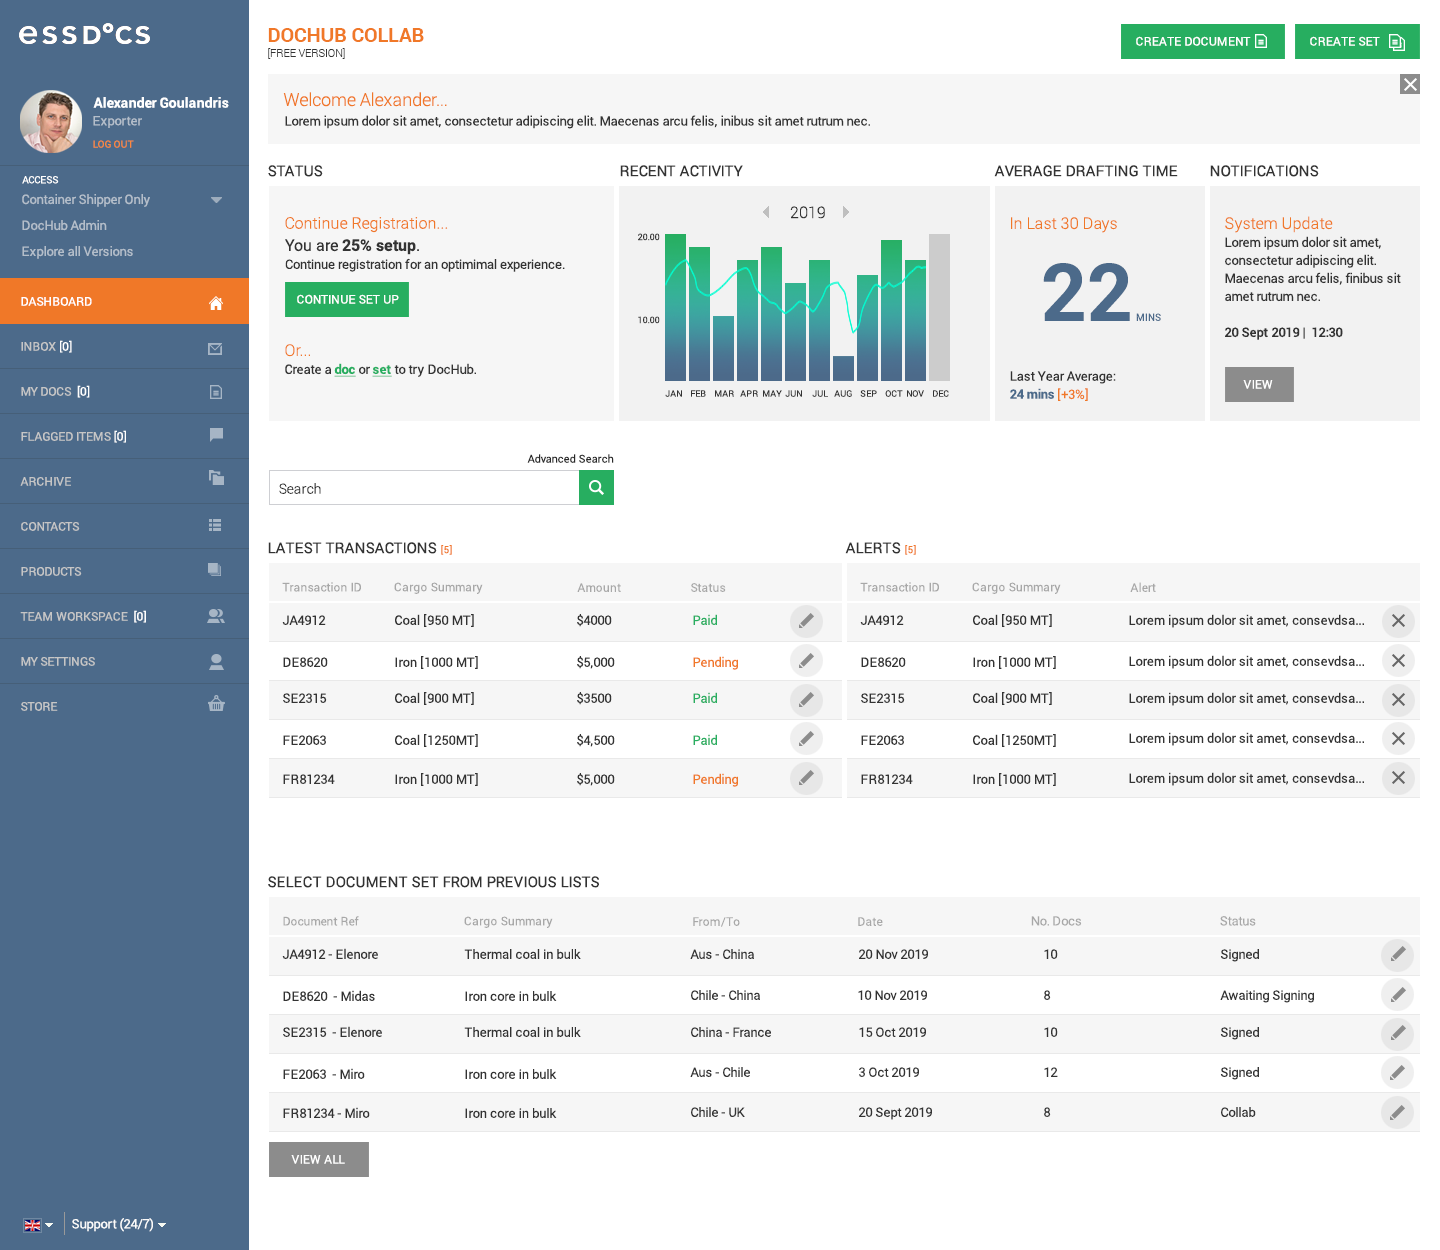Click the Chile - UK route cell

click(717, 1112)
